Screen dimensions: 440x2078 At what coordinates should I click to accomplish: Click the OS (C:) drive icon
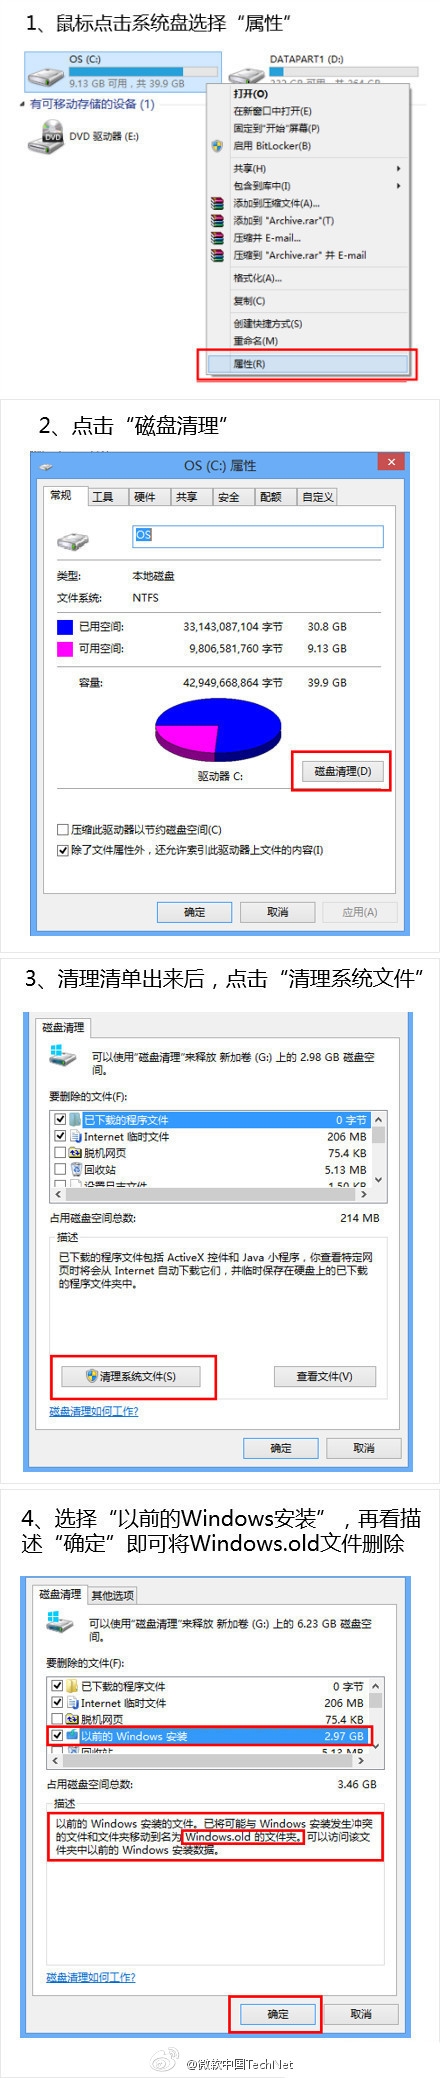click(x=44, y=71)
